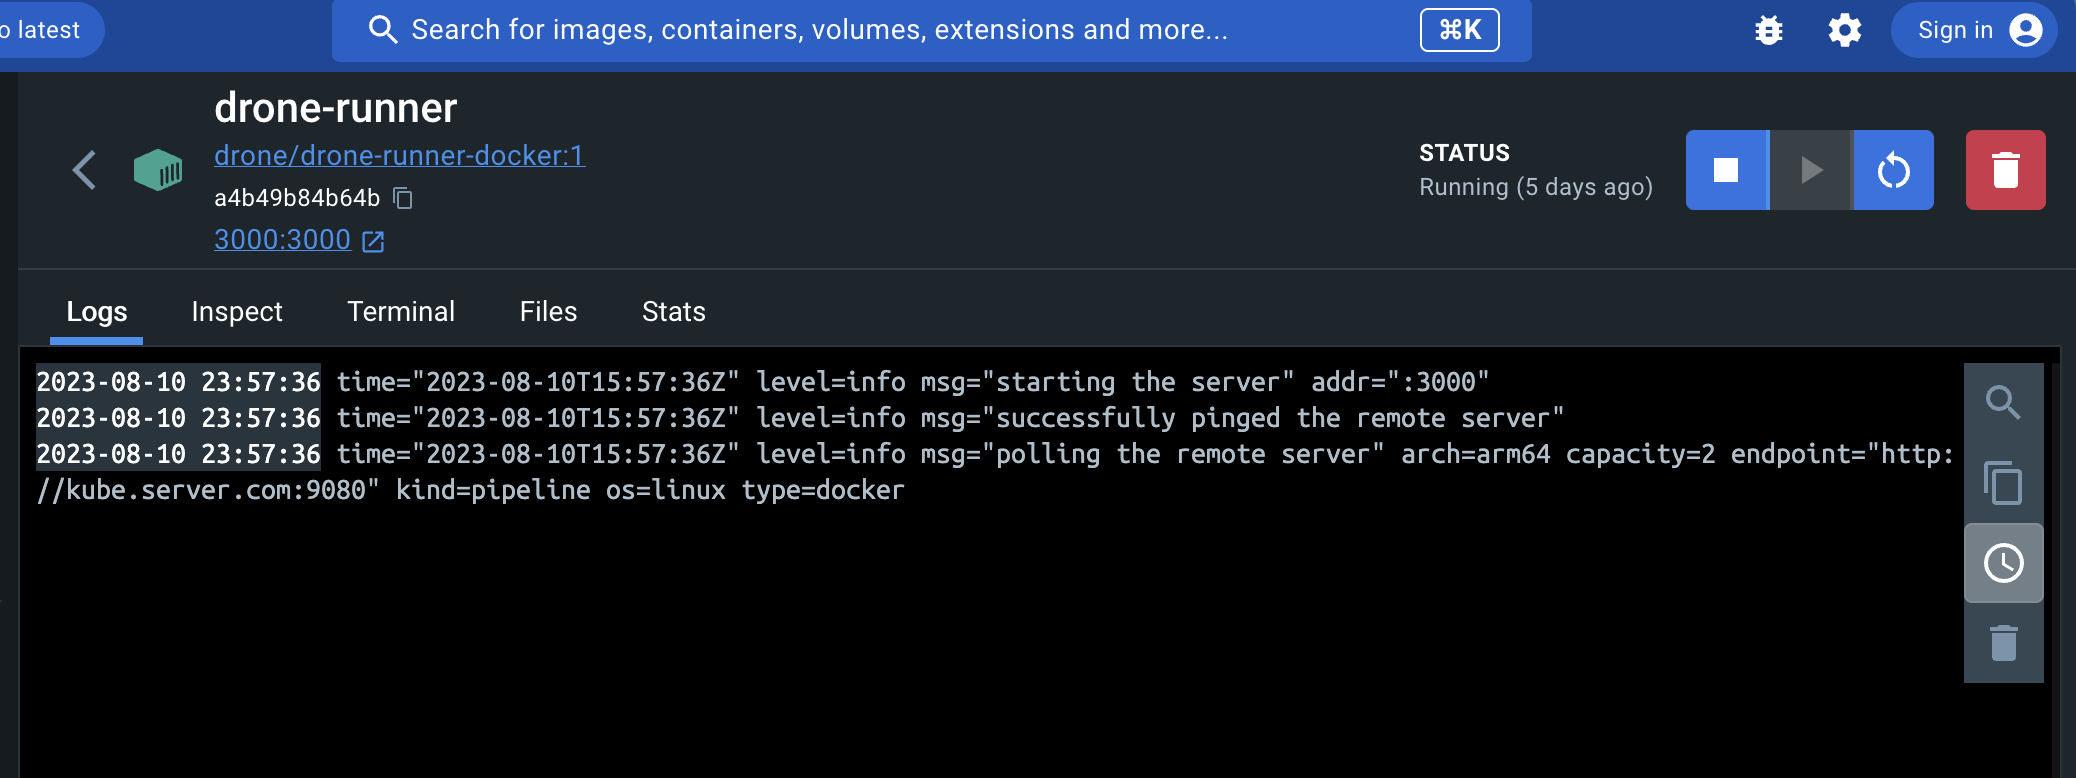Image resolution: width=2076 pixels, height=778 pixels.
Task: Open Docker Desktop settings gear
Action: pos(1845,31)
